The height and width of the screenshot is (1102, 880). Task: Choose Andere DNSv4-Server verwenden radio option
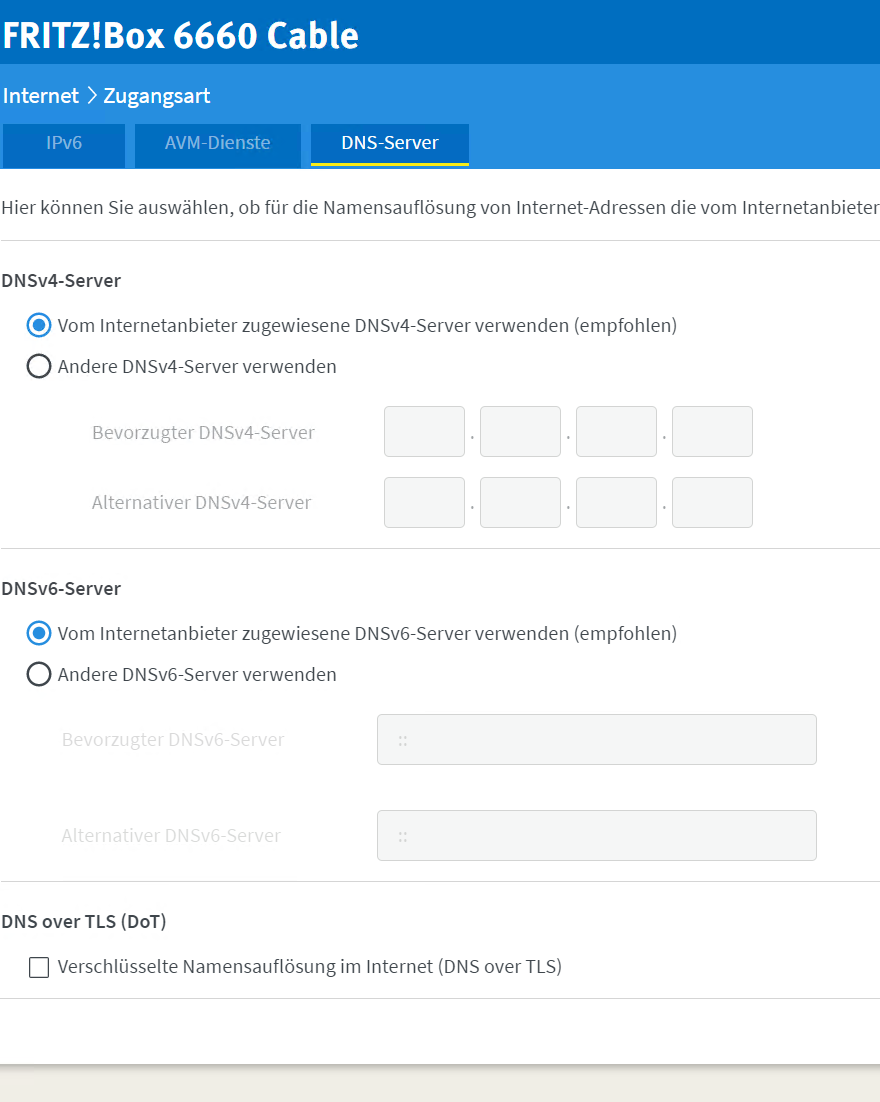(39, 366)
